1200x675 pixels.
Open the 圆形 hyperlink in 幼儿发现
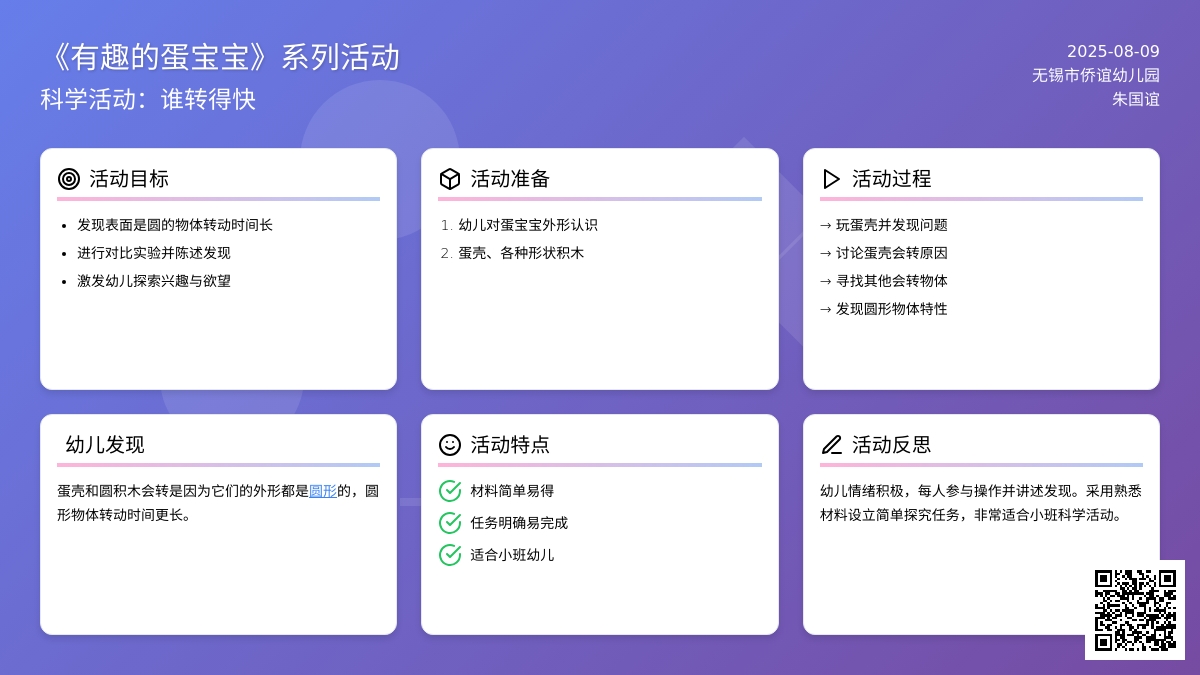323,491
